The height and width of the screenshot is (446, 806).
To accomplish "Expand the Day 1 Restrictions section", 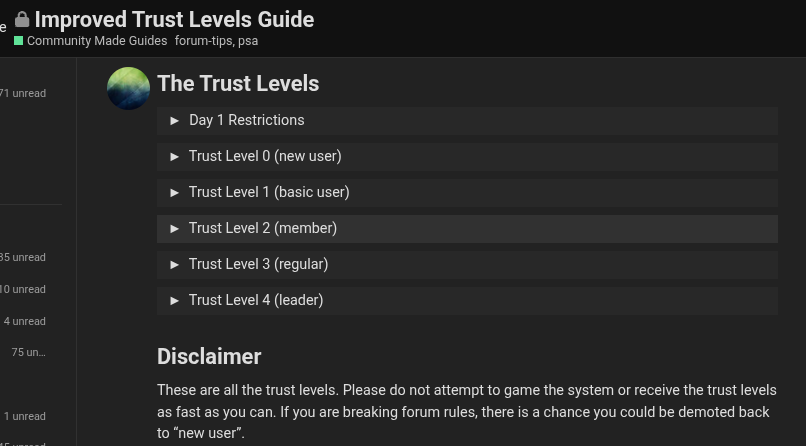I will point(246,120).
